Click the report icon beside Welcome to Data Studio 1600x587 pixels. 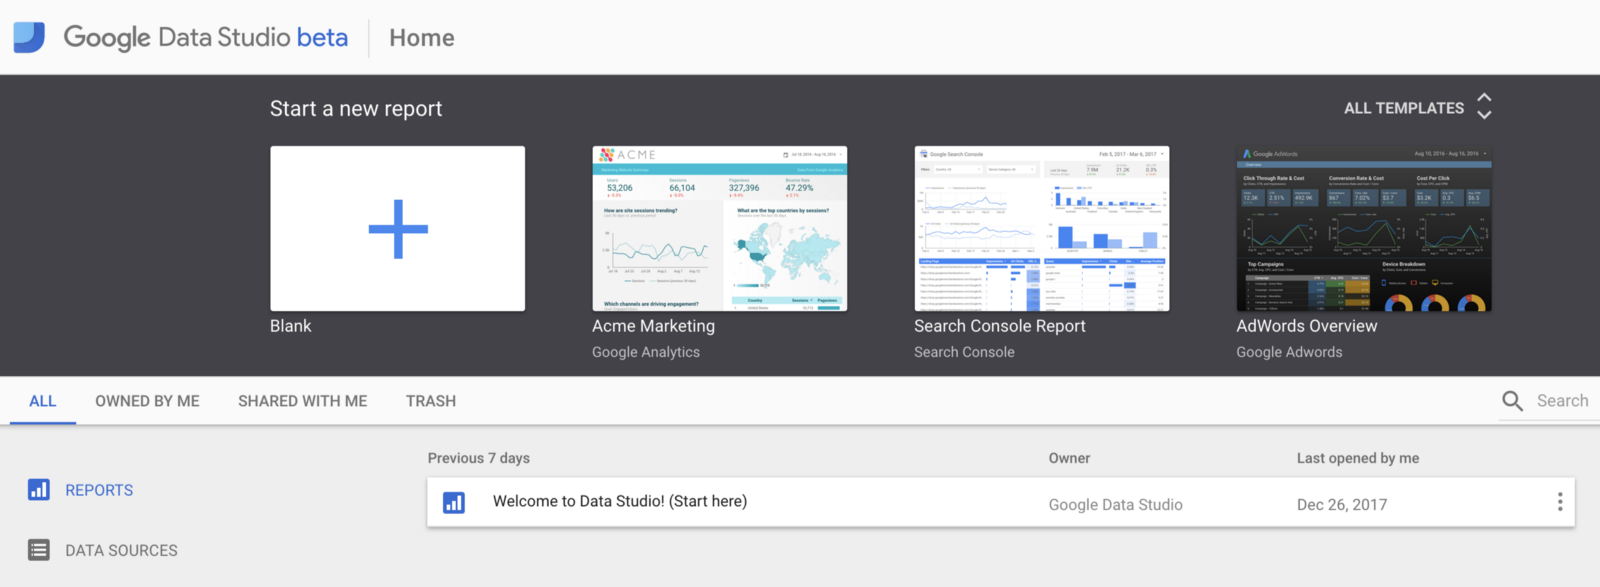454,502
